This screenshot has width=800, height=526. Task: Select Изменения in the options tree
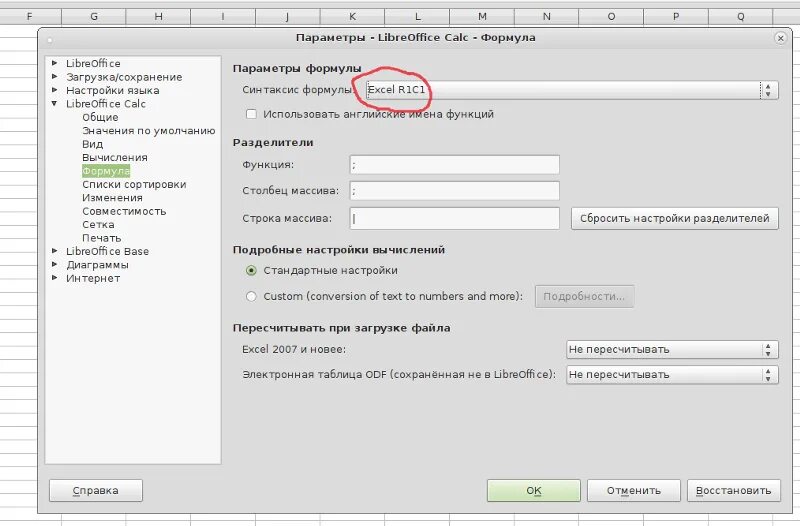[x=112, y=197]
